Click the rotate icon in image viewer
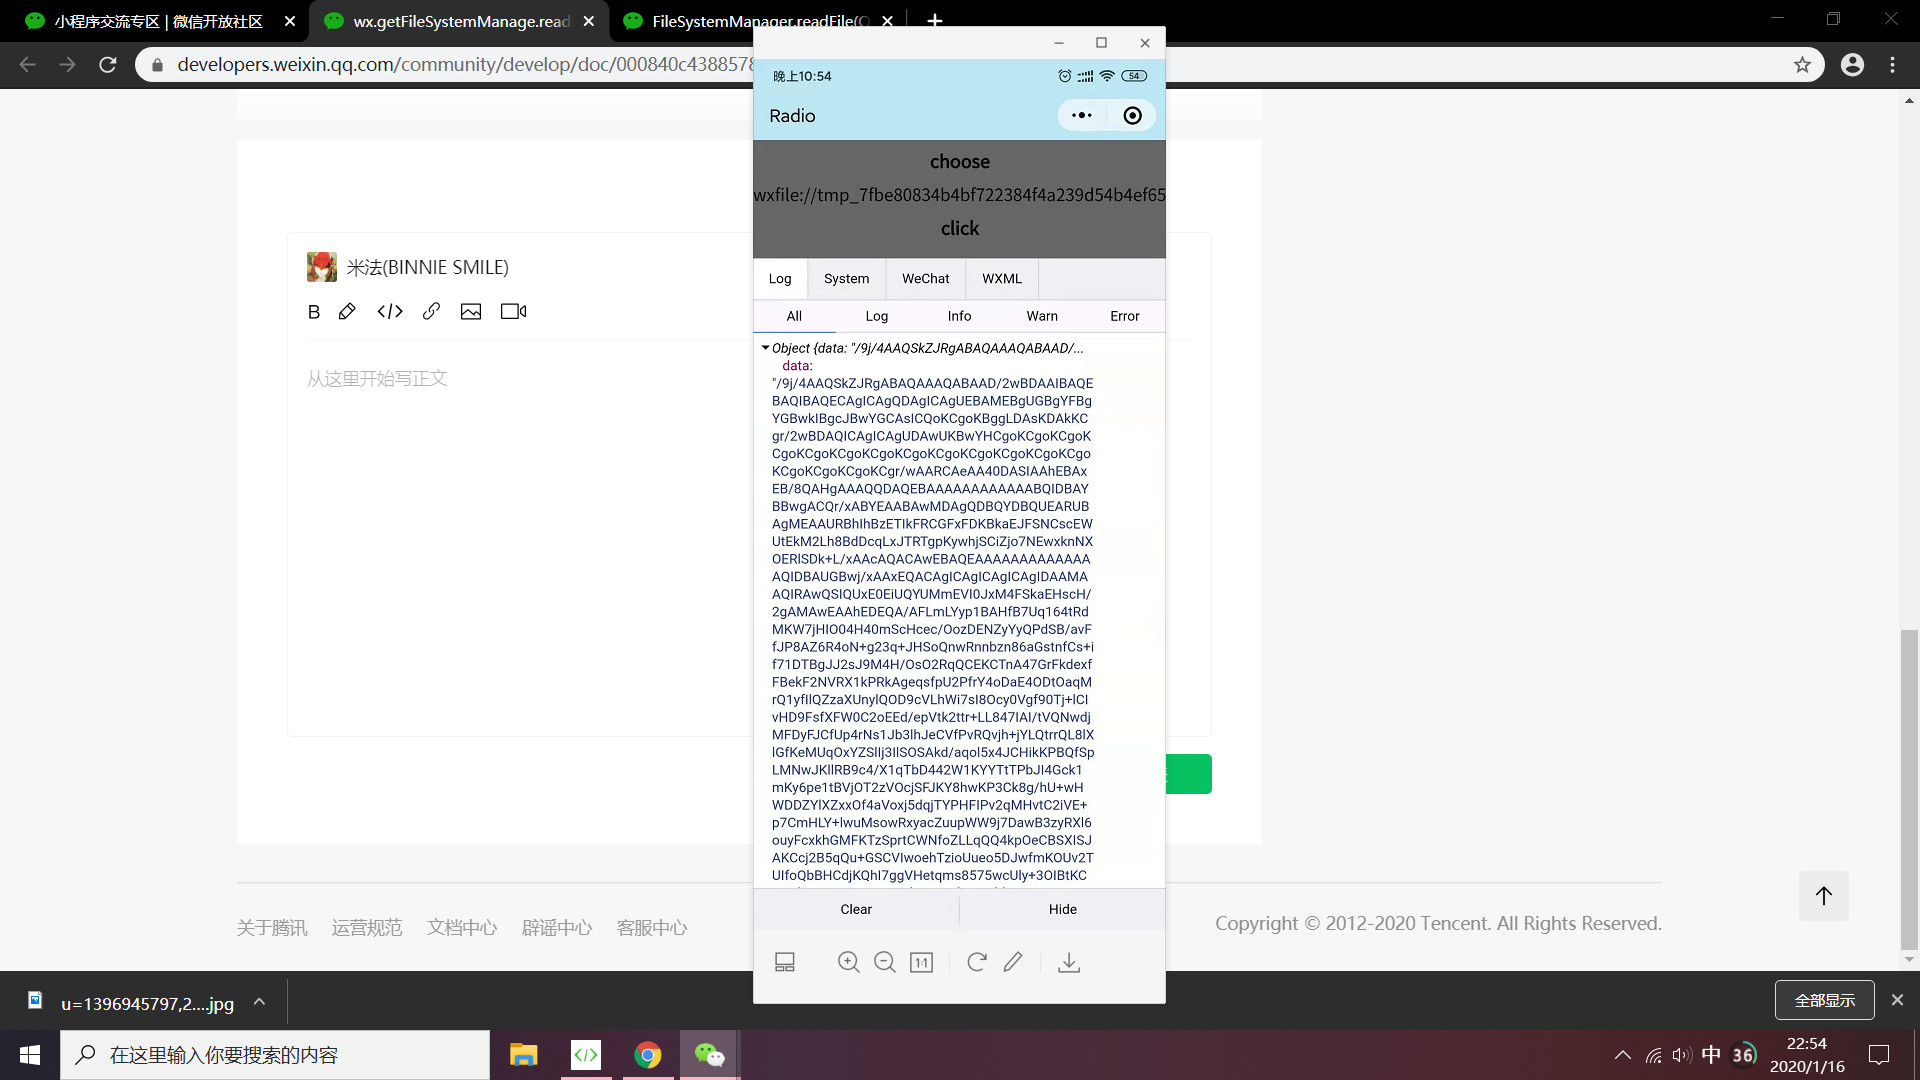The height and width of the screenshot is (1080, 1920). coord(977,962)
